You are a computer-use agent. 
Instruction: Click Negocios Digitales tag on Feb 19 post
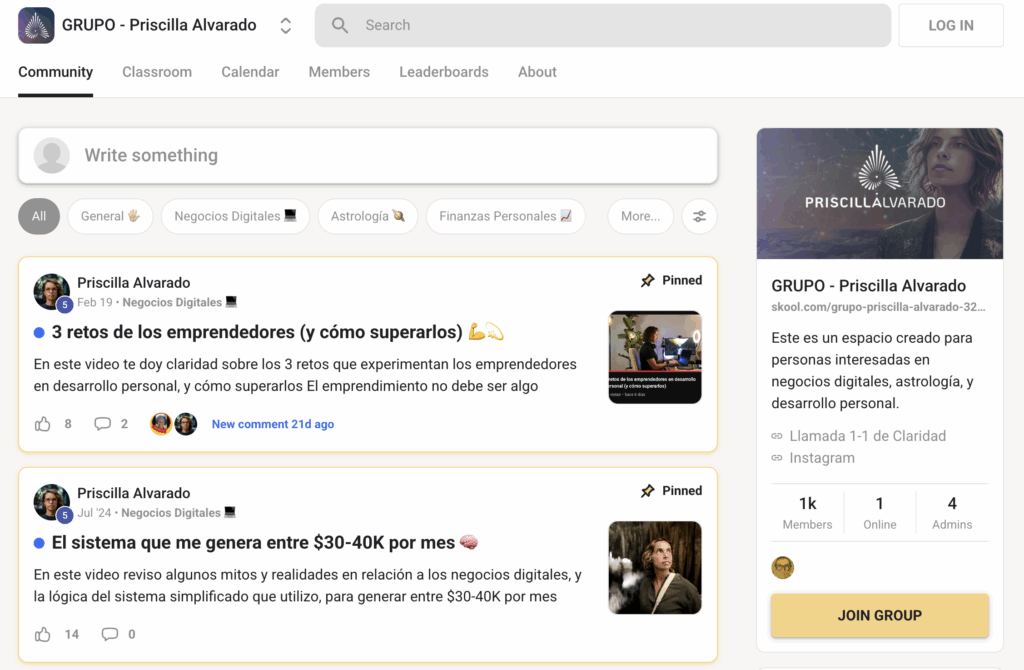point(180,302)
